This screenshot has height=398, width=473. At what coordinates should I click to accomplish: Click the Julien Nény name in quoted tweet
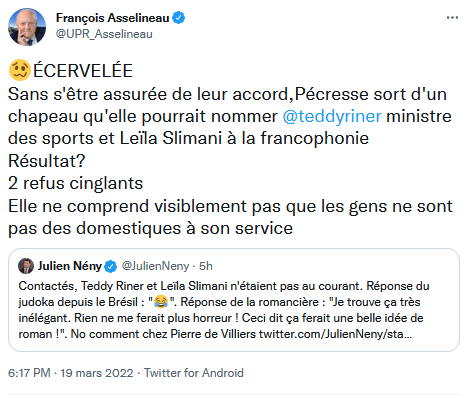69,266
